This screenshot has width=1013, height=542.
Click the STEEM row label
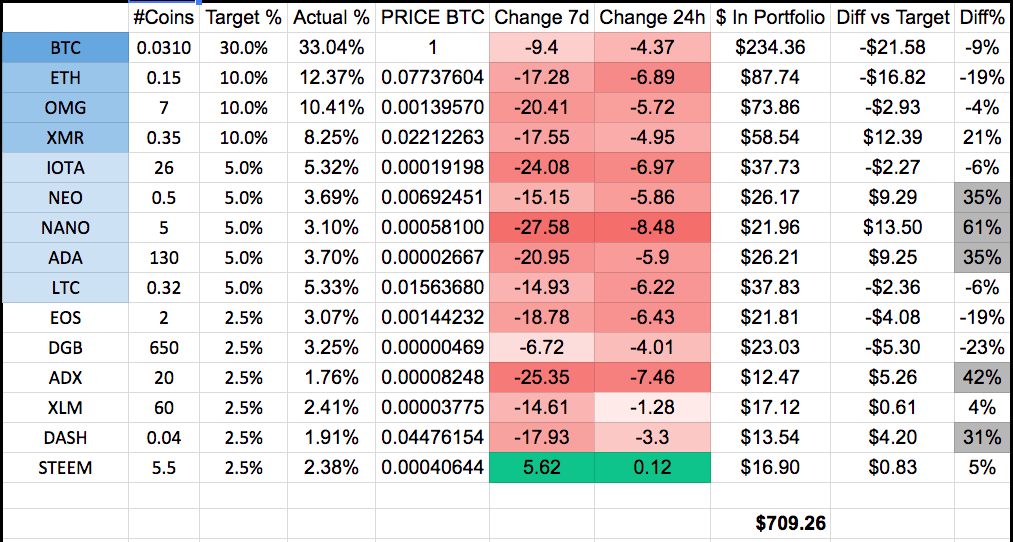tap(65, 467)
